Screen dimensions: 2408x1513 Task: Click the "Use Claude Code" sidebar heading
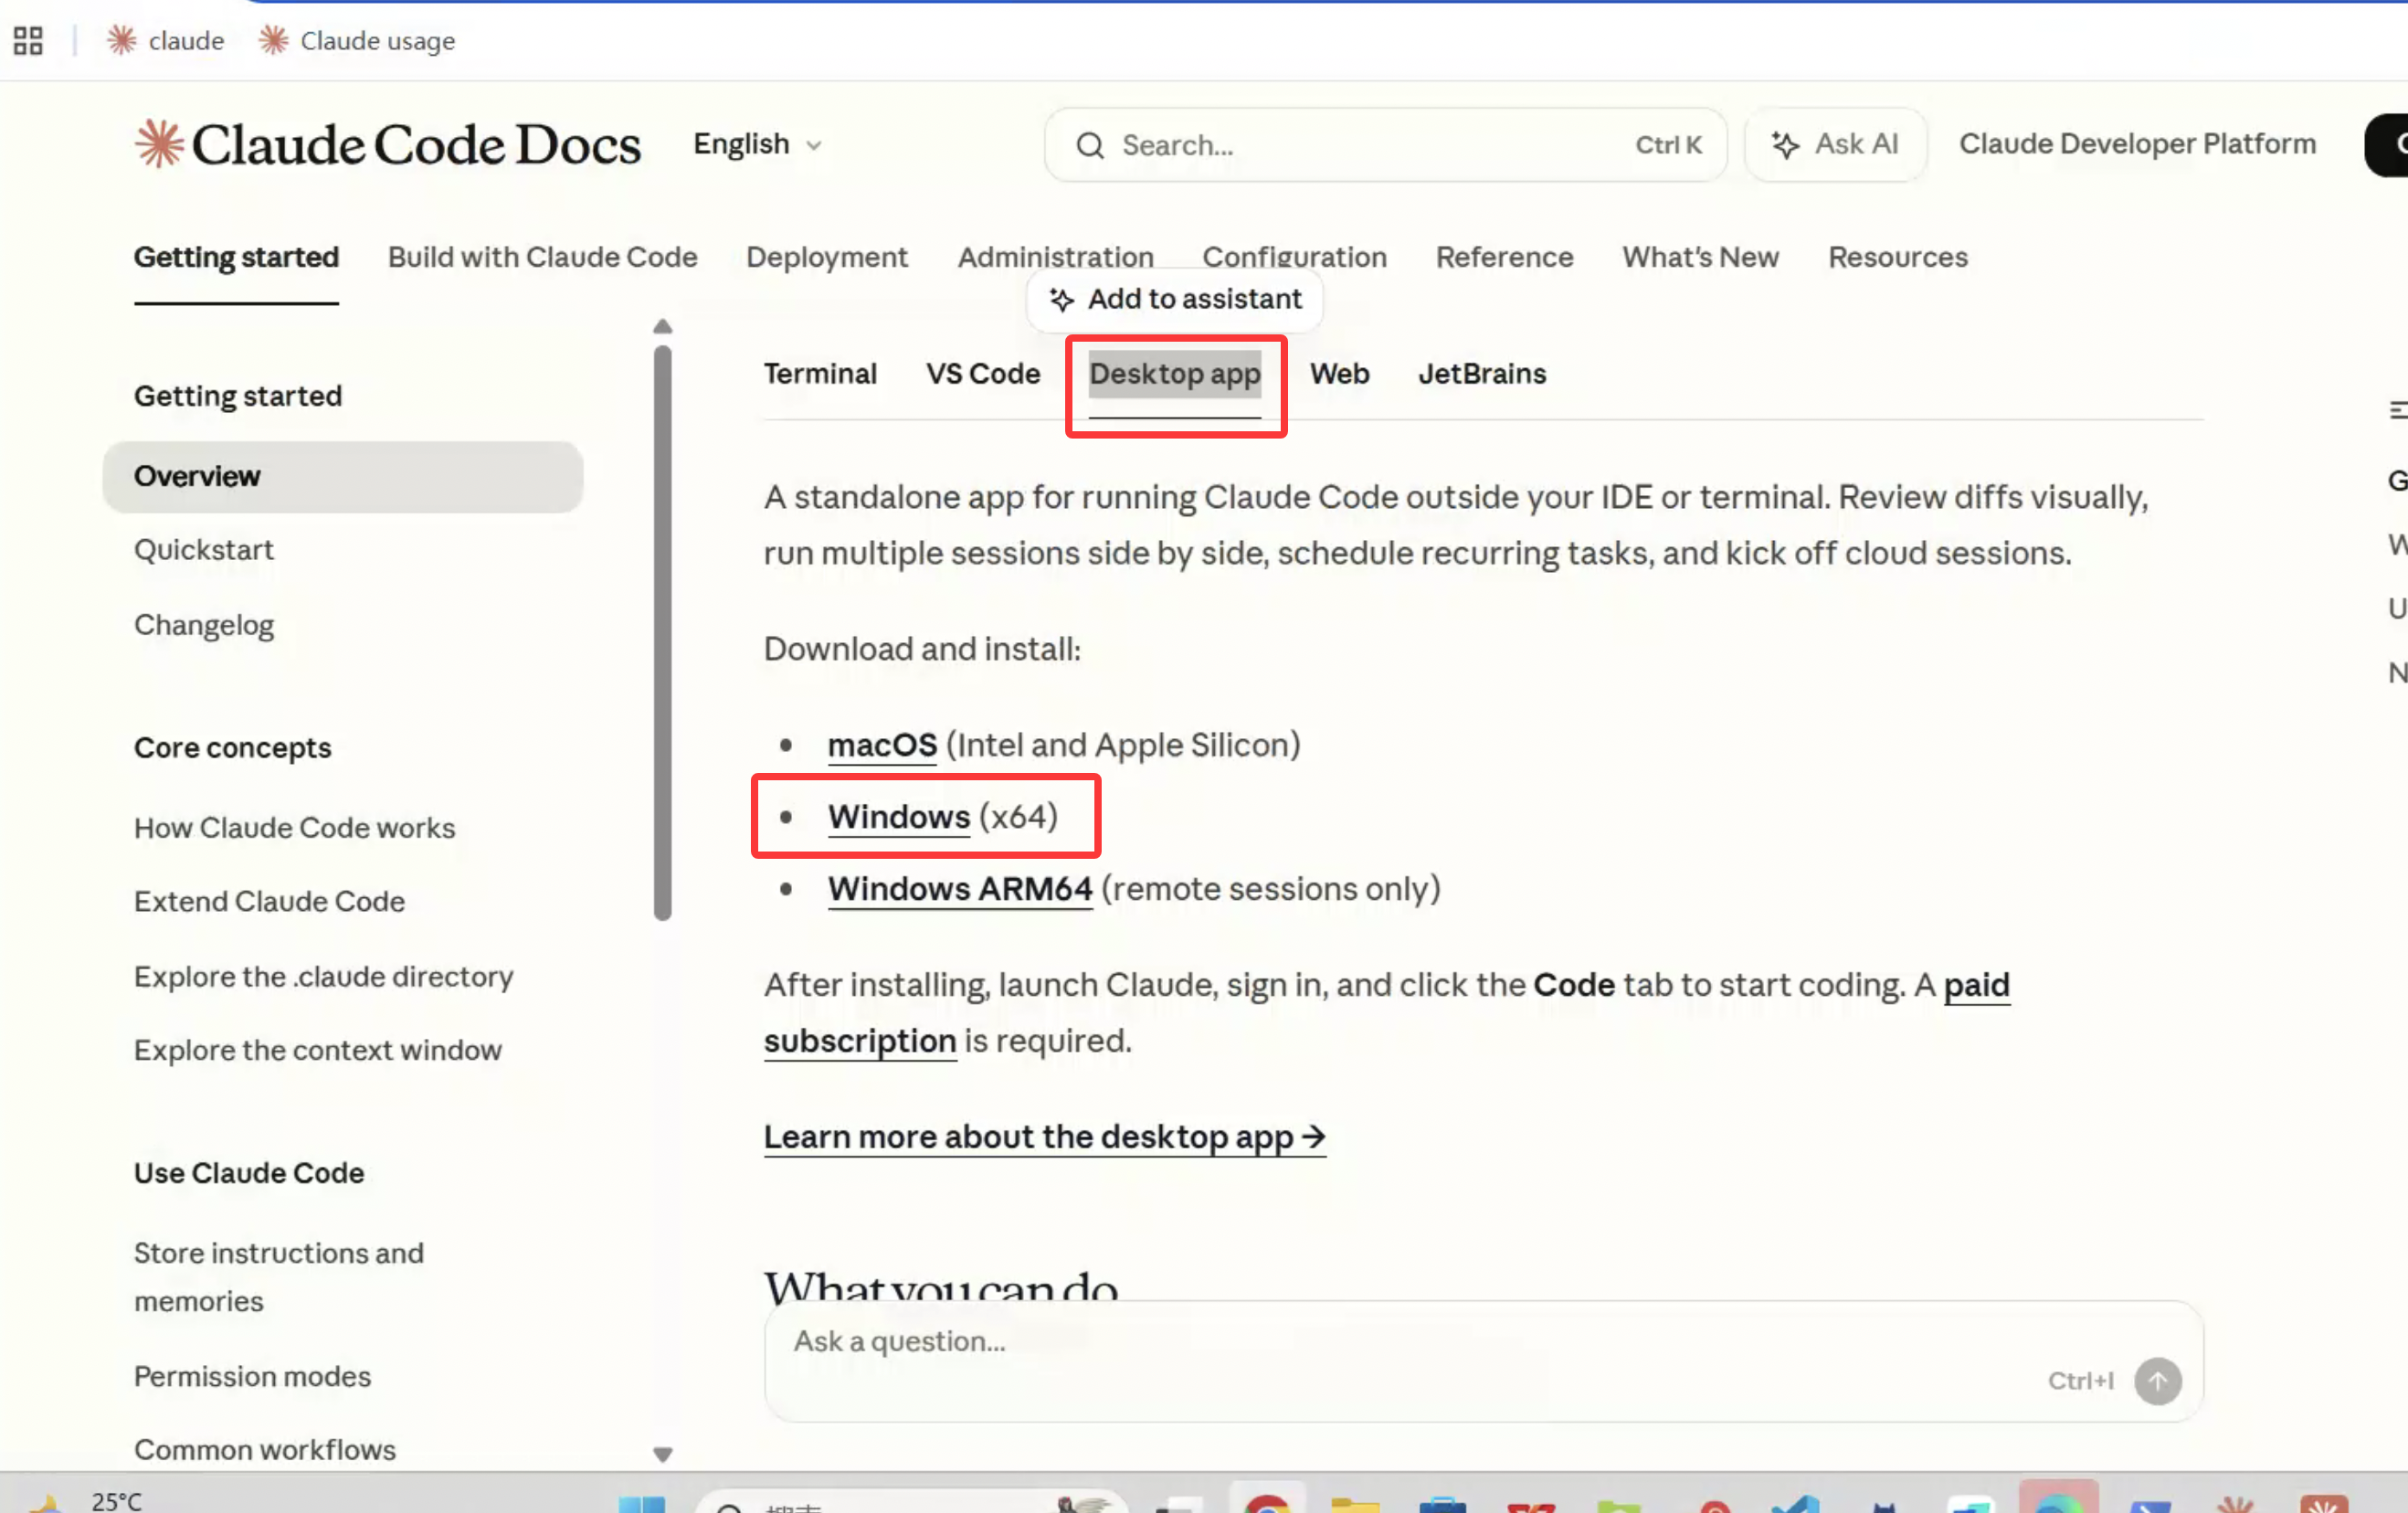coord(248,1173)
